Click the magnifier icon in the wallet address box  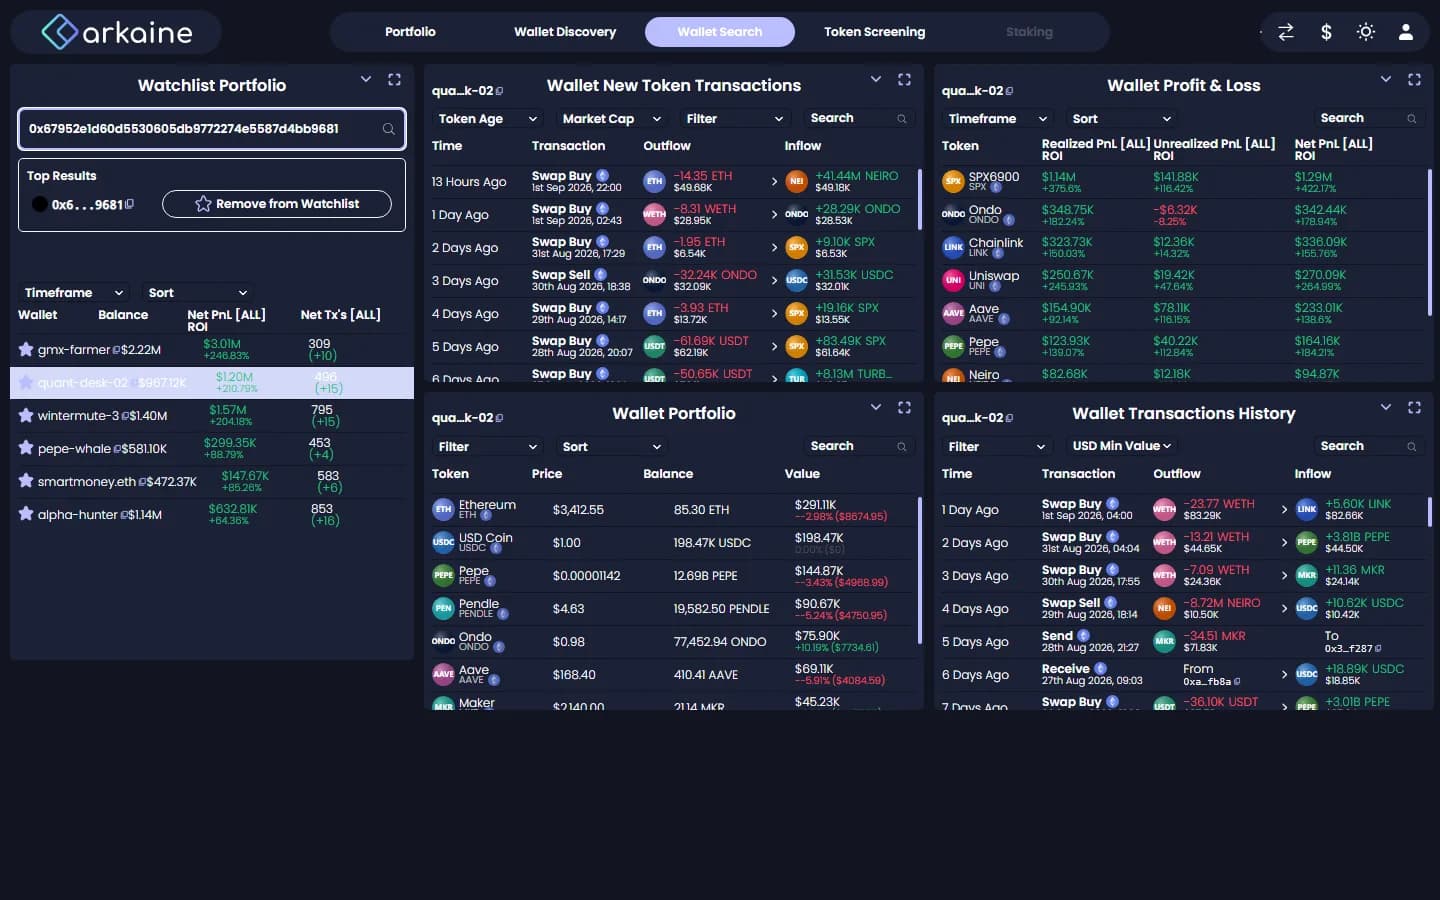pyautogui.click(x=388, y=129)
